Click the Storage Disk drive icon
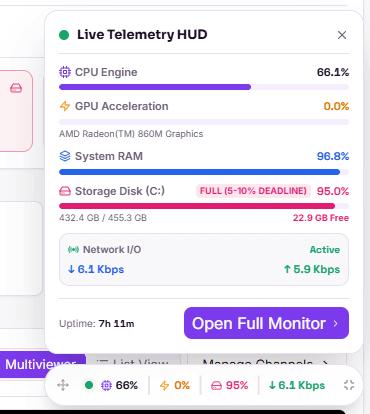The width and height of the screenshot is (370, 414). pyautogui.click(x=65, y=191)
